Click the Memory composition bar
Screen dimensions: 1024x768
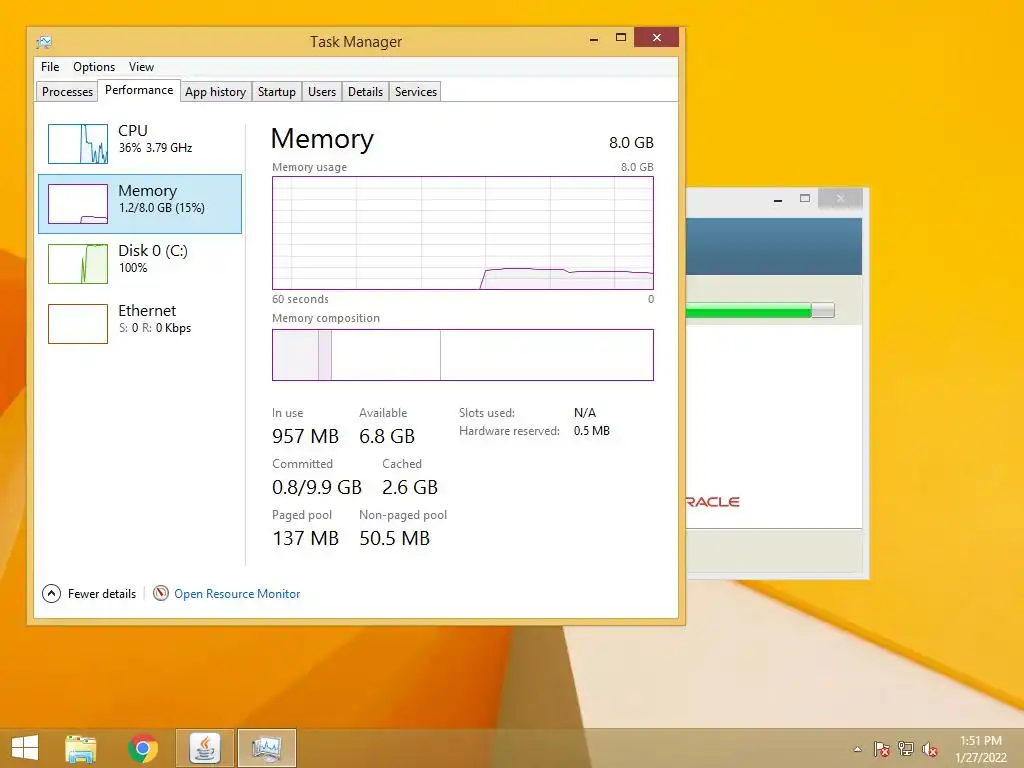point(462,355)
